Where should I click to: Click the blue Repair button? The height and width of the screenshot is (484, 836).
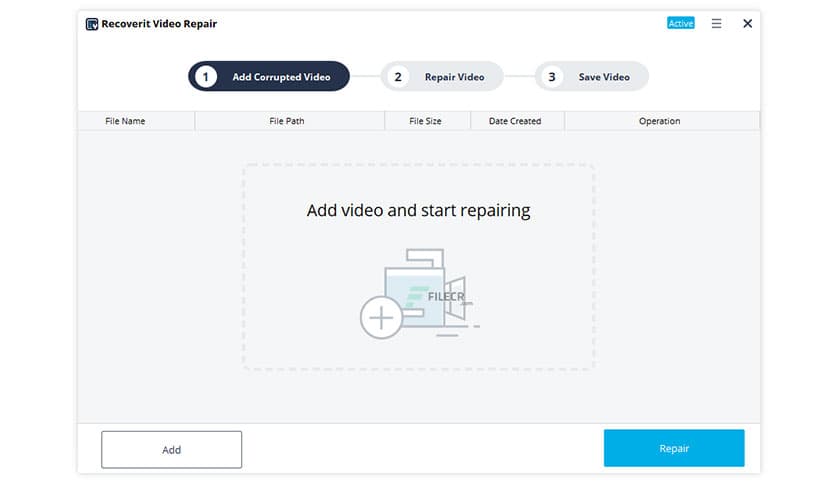674,448
